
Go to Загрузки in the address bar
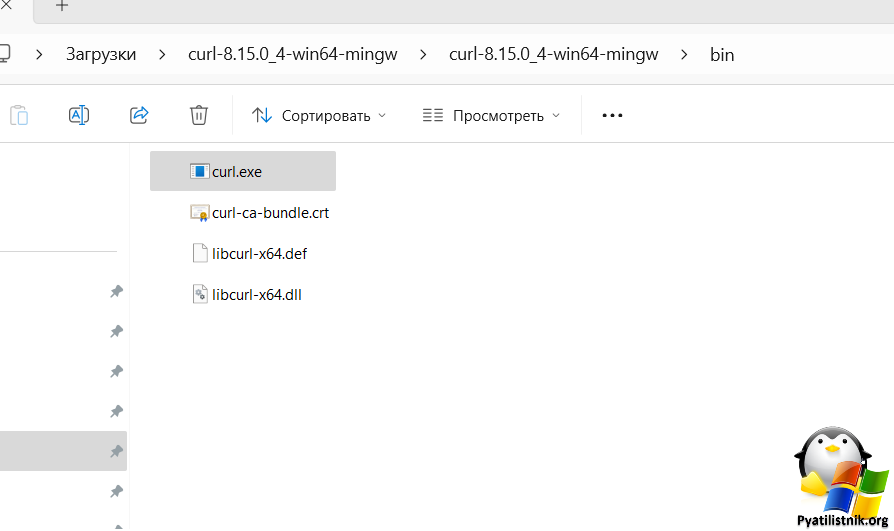click(101, 54)
